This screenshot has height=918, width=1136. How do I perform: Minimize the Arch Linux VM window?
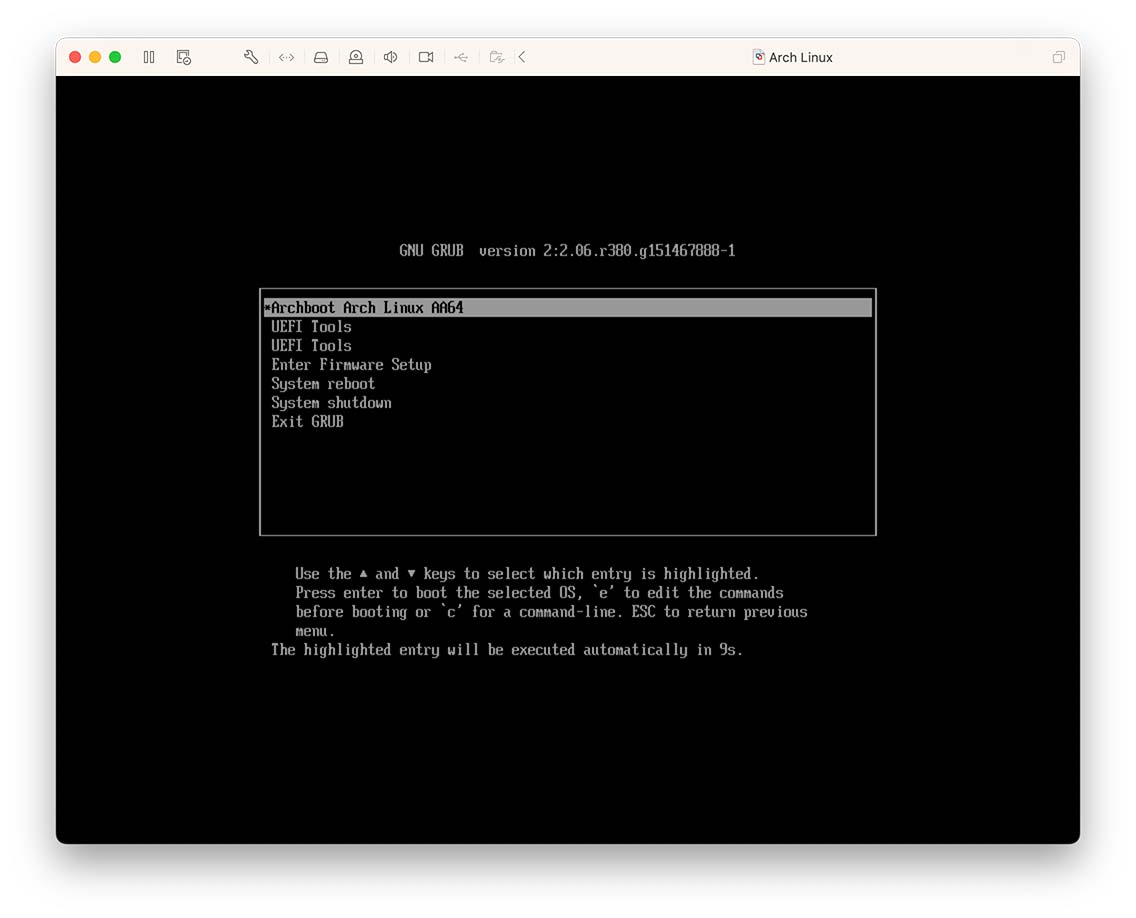[x=95, y=57]
